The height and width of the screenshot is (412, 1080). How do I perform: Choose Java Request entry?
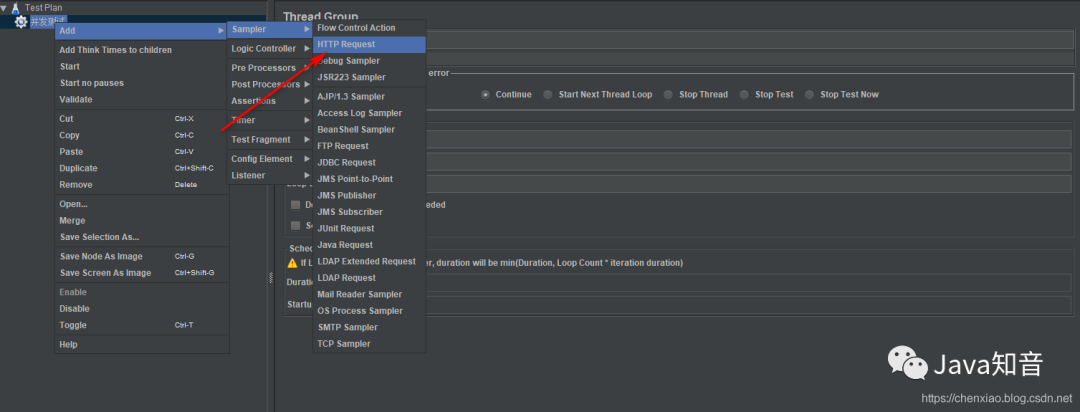[x=369, y=245]
